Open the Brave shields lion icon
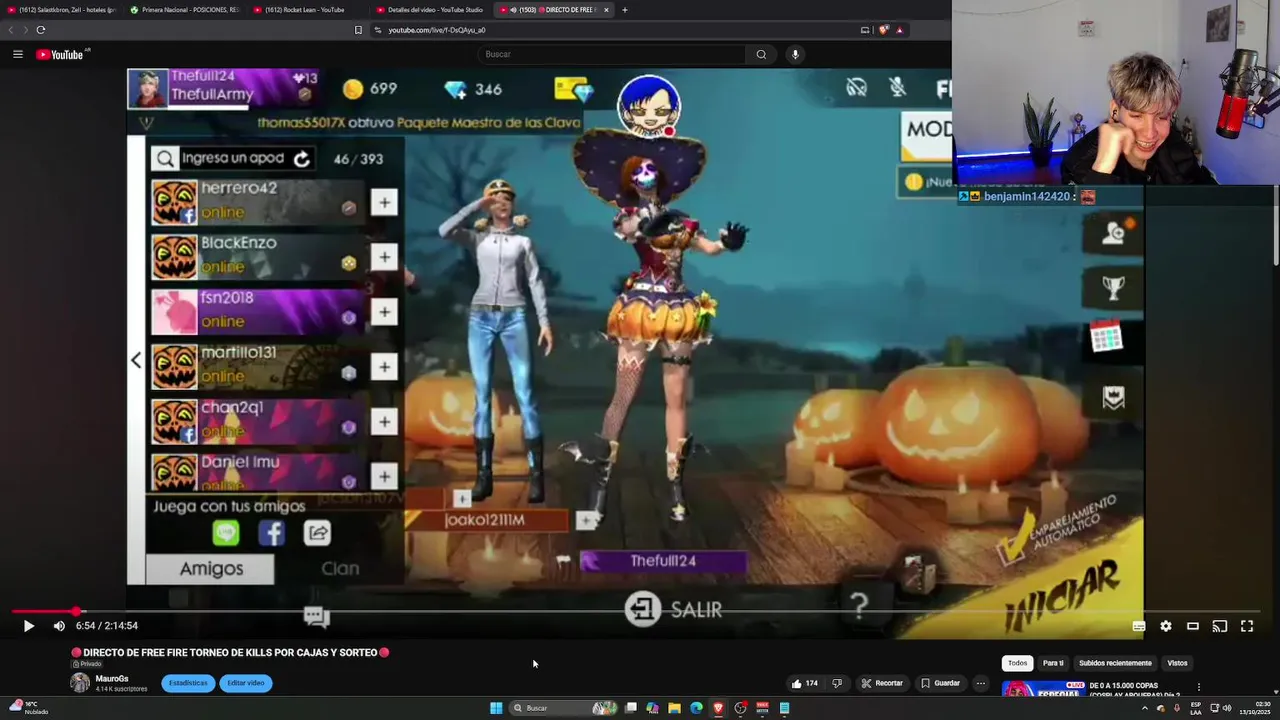Image resolution: width=1280 pixels, height=720 pixels. [883, 30]
